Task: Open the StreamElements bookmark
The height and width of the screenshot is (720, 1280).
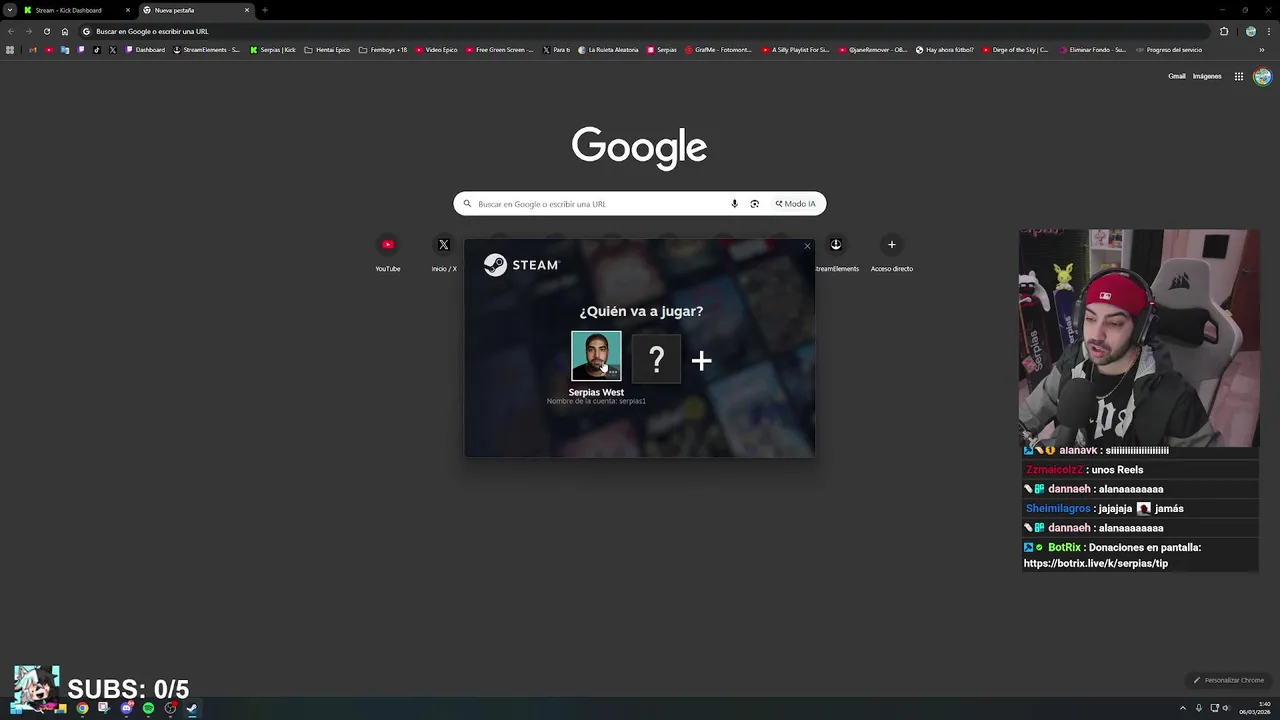Action: click(x=206, y=50)
